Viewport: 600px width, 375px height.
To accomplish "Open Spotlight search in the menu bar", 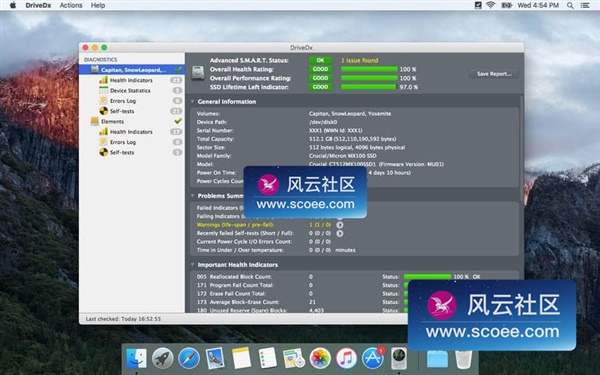I will coord(570,5).
